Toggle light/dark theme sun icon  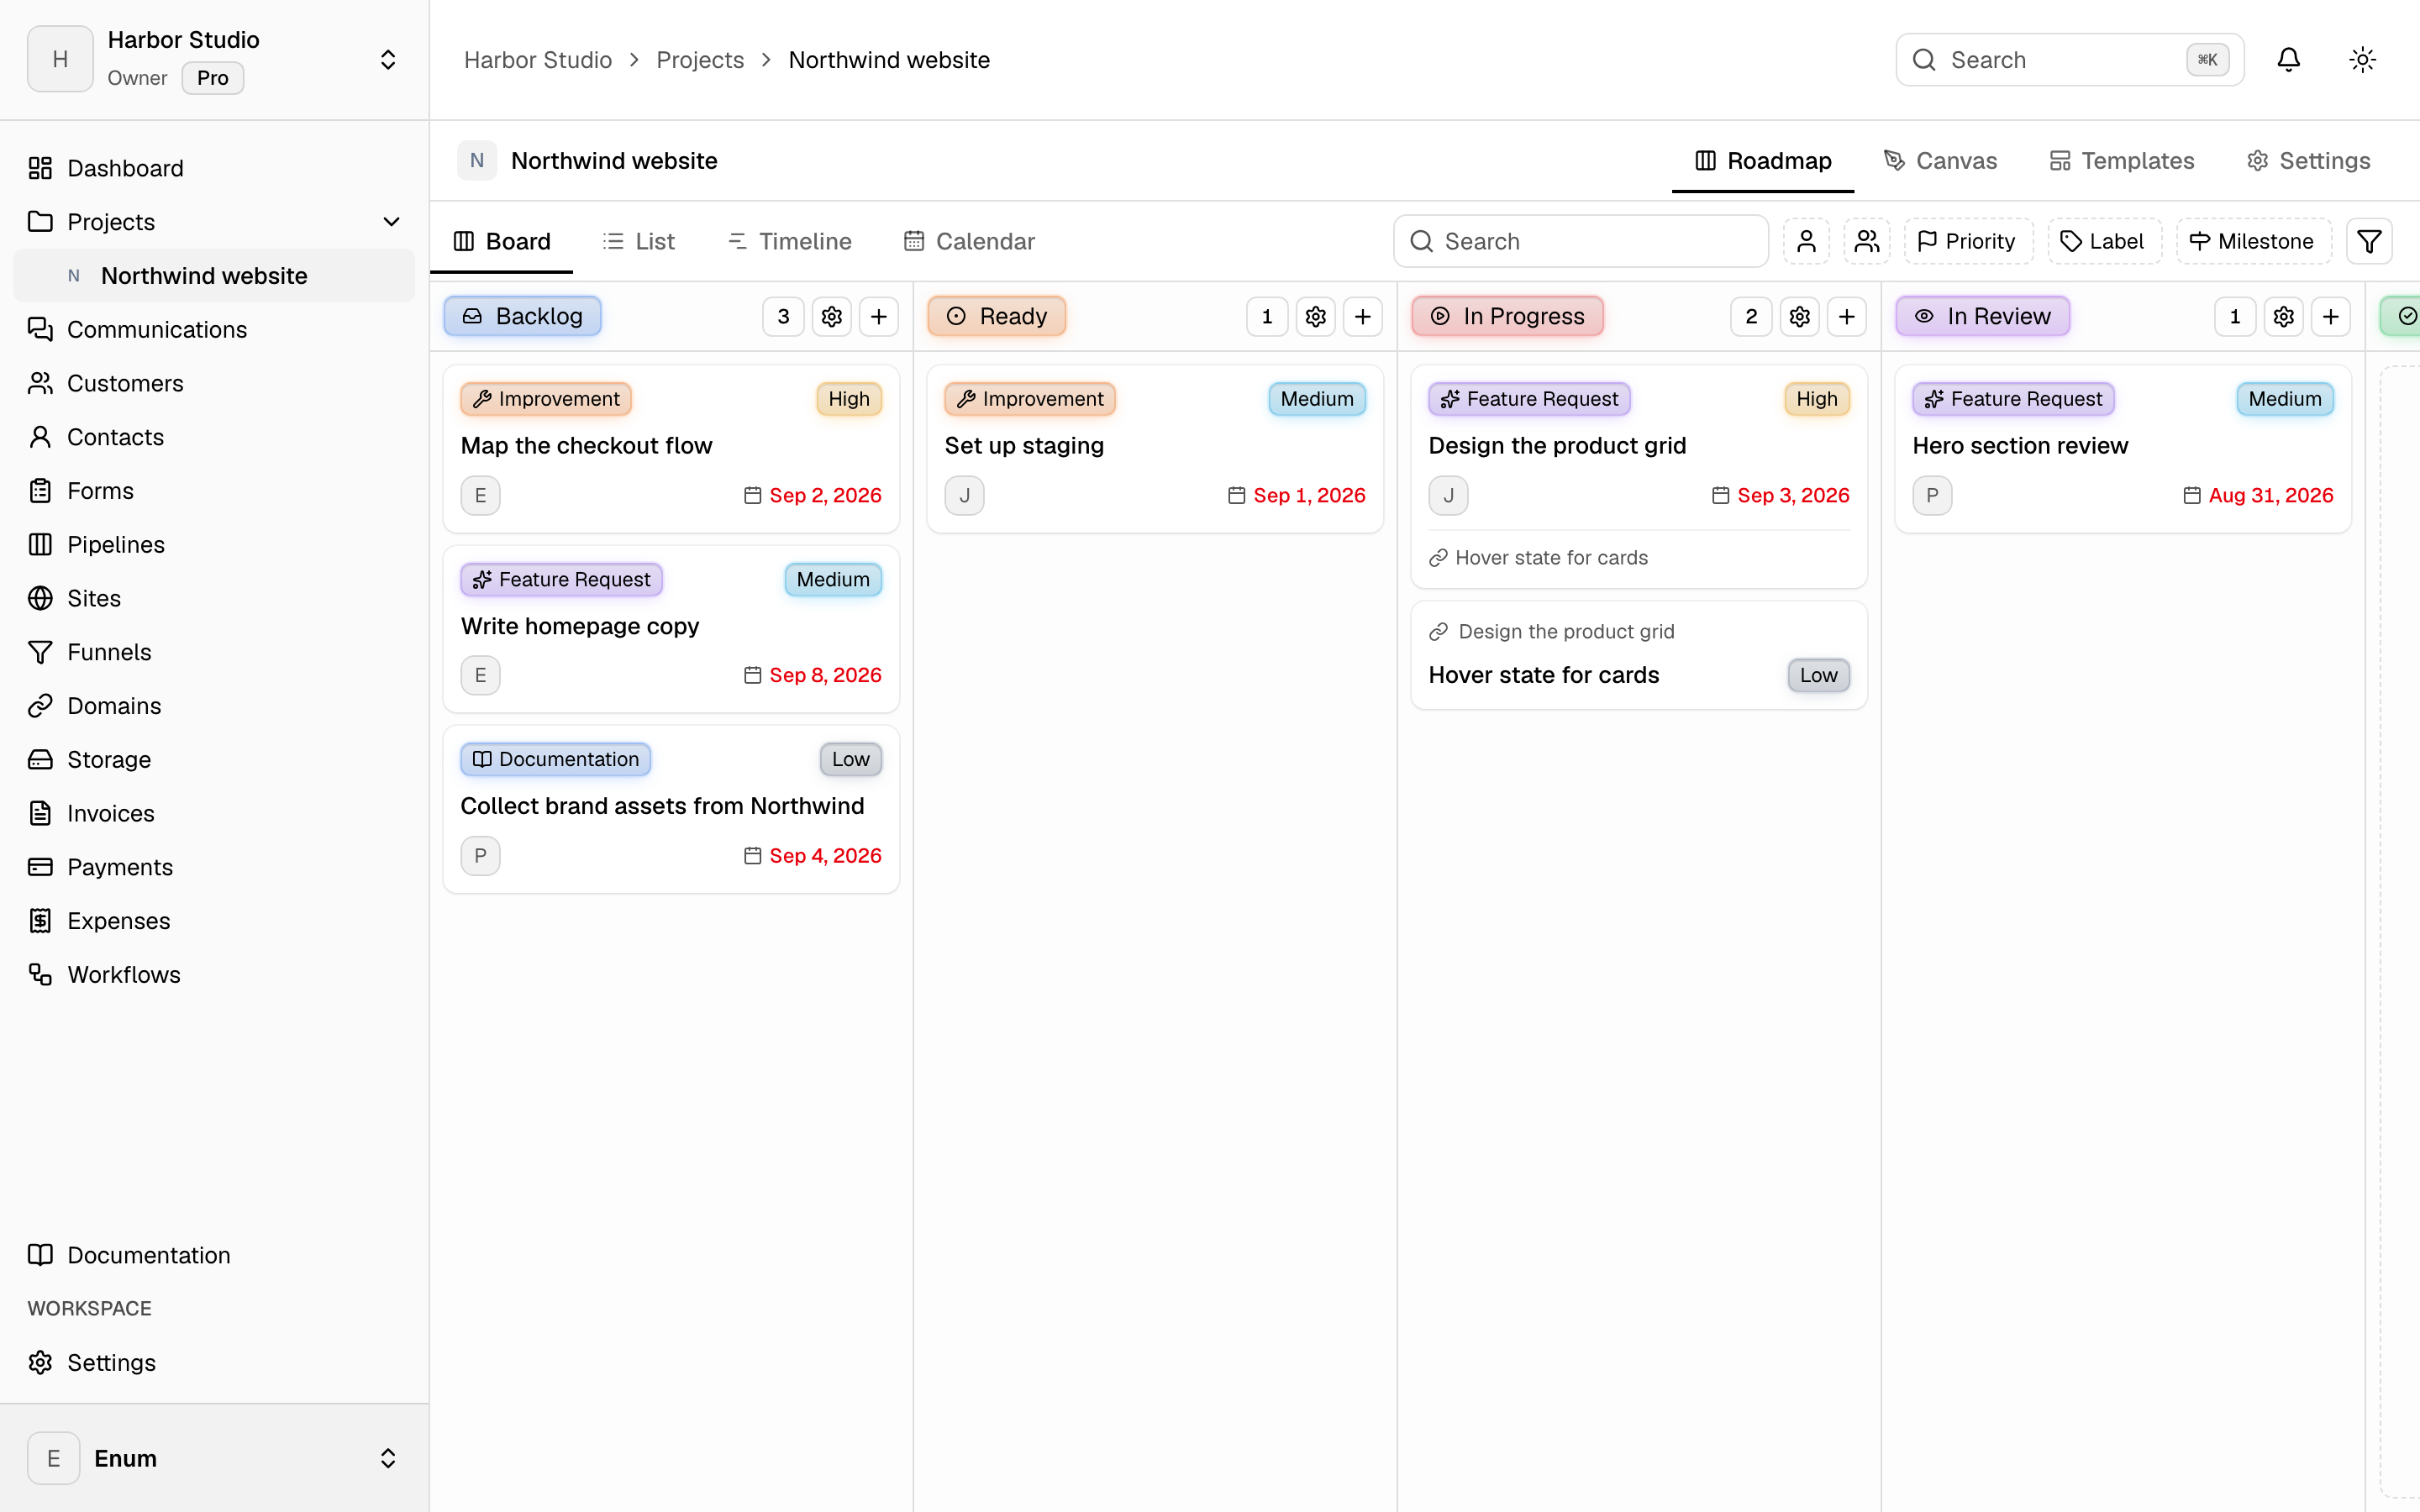click(2362, 60)
